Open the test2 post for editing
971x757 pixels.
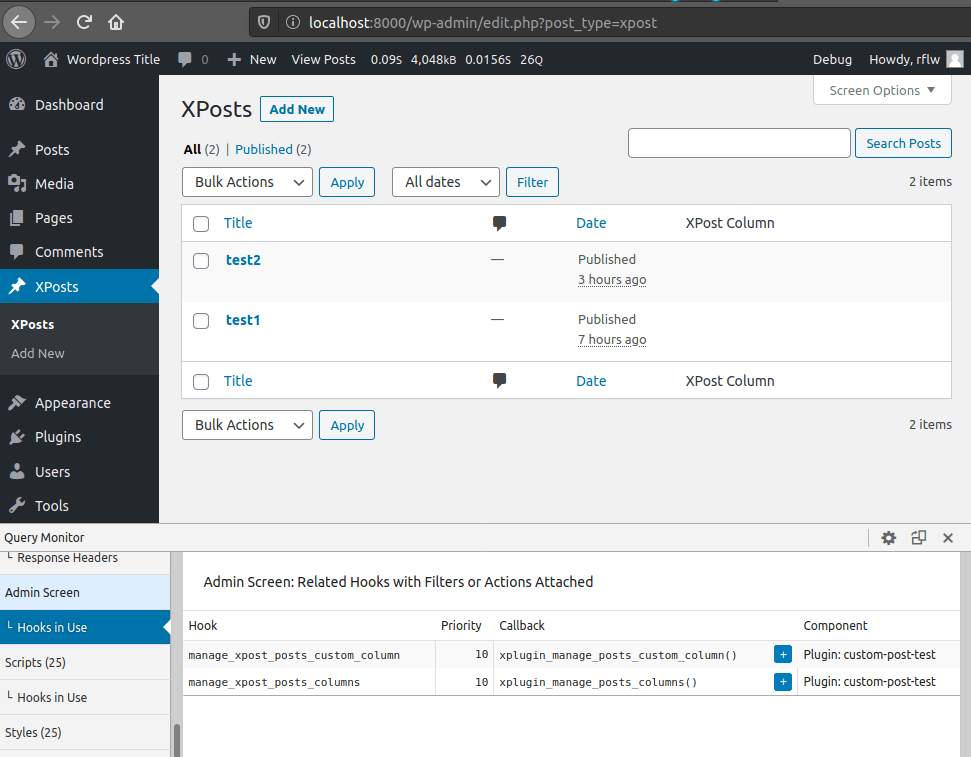[243, 259]
